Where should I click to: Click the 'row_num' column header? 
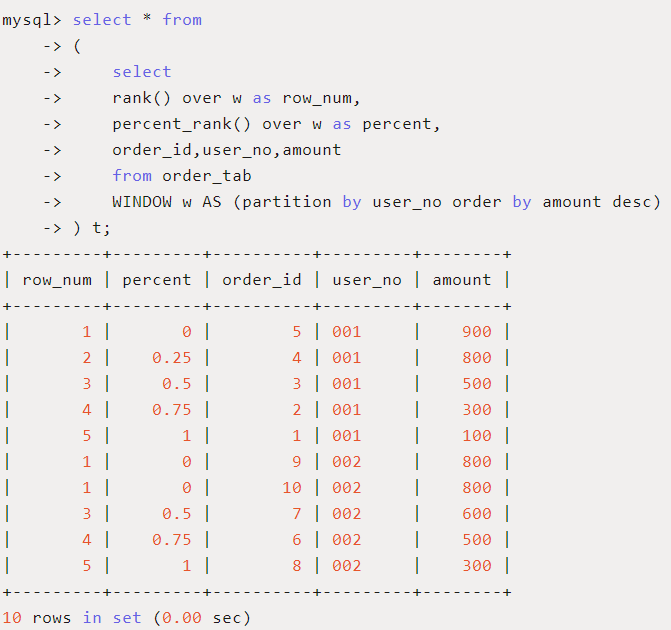(57, 280)
